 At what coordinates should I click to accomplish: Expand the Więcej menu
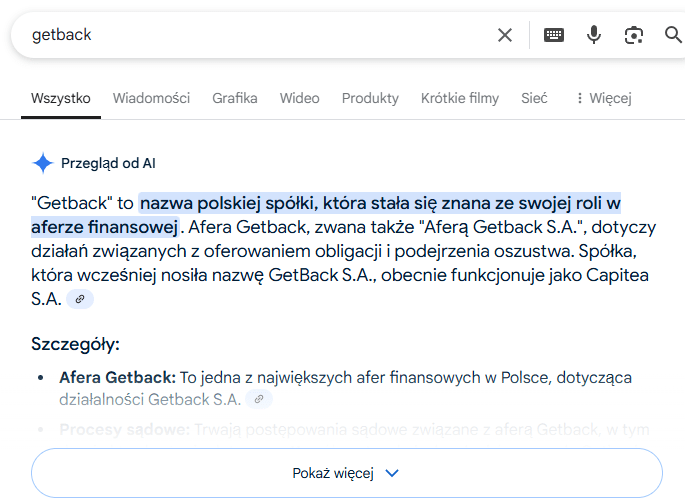coord(604,98)
